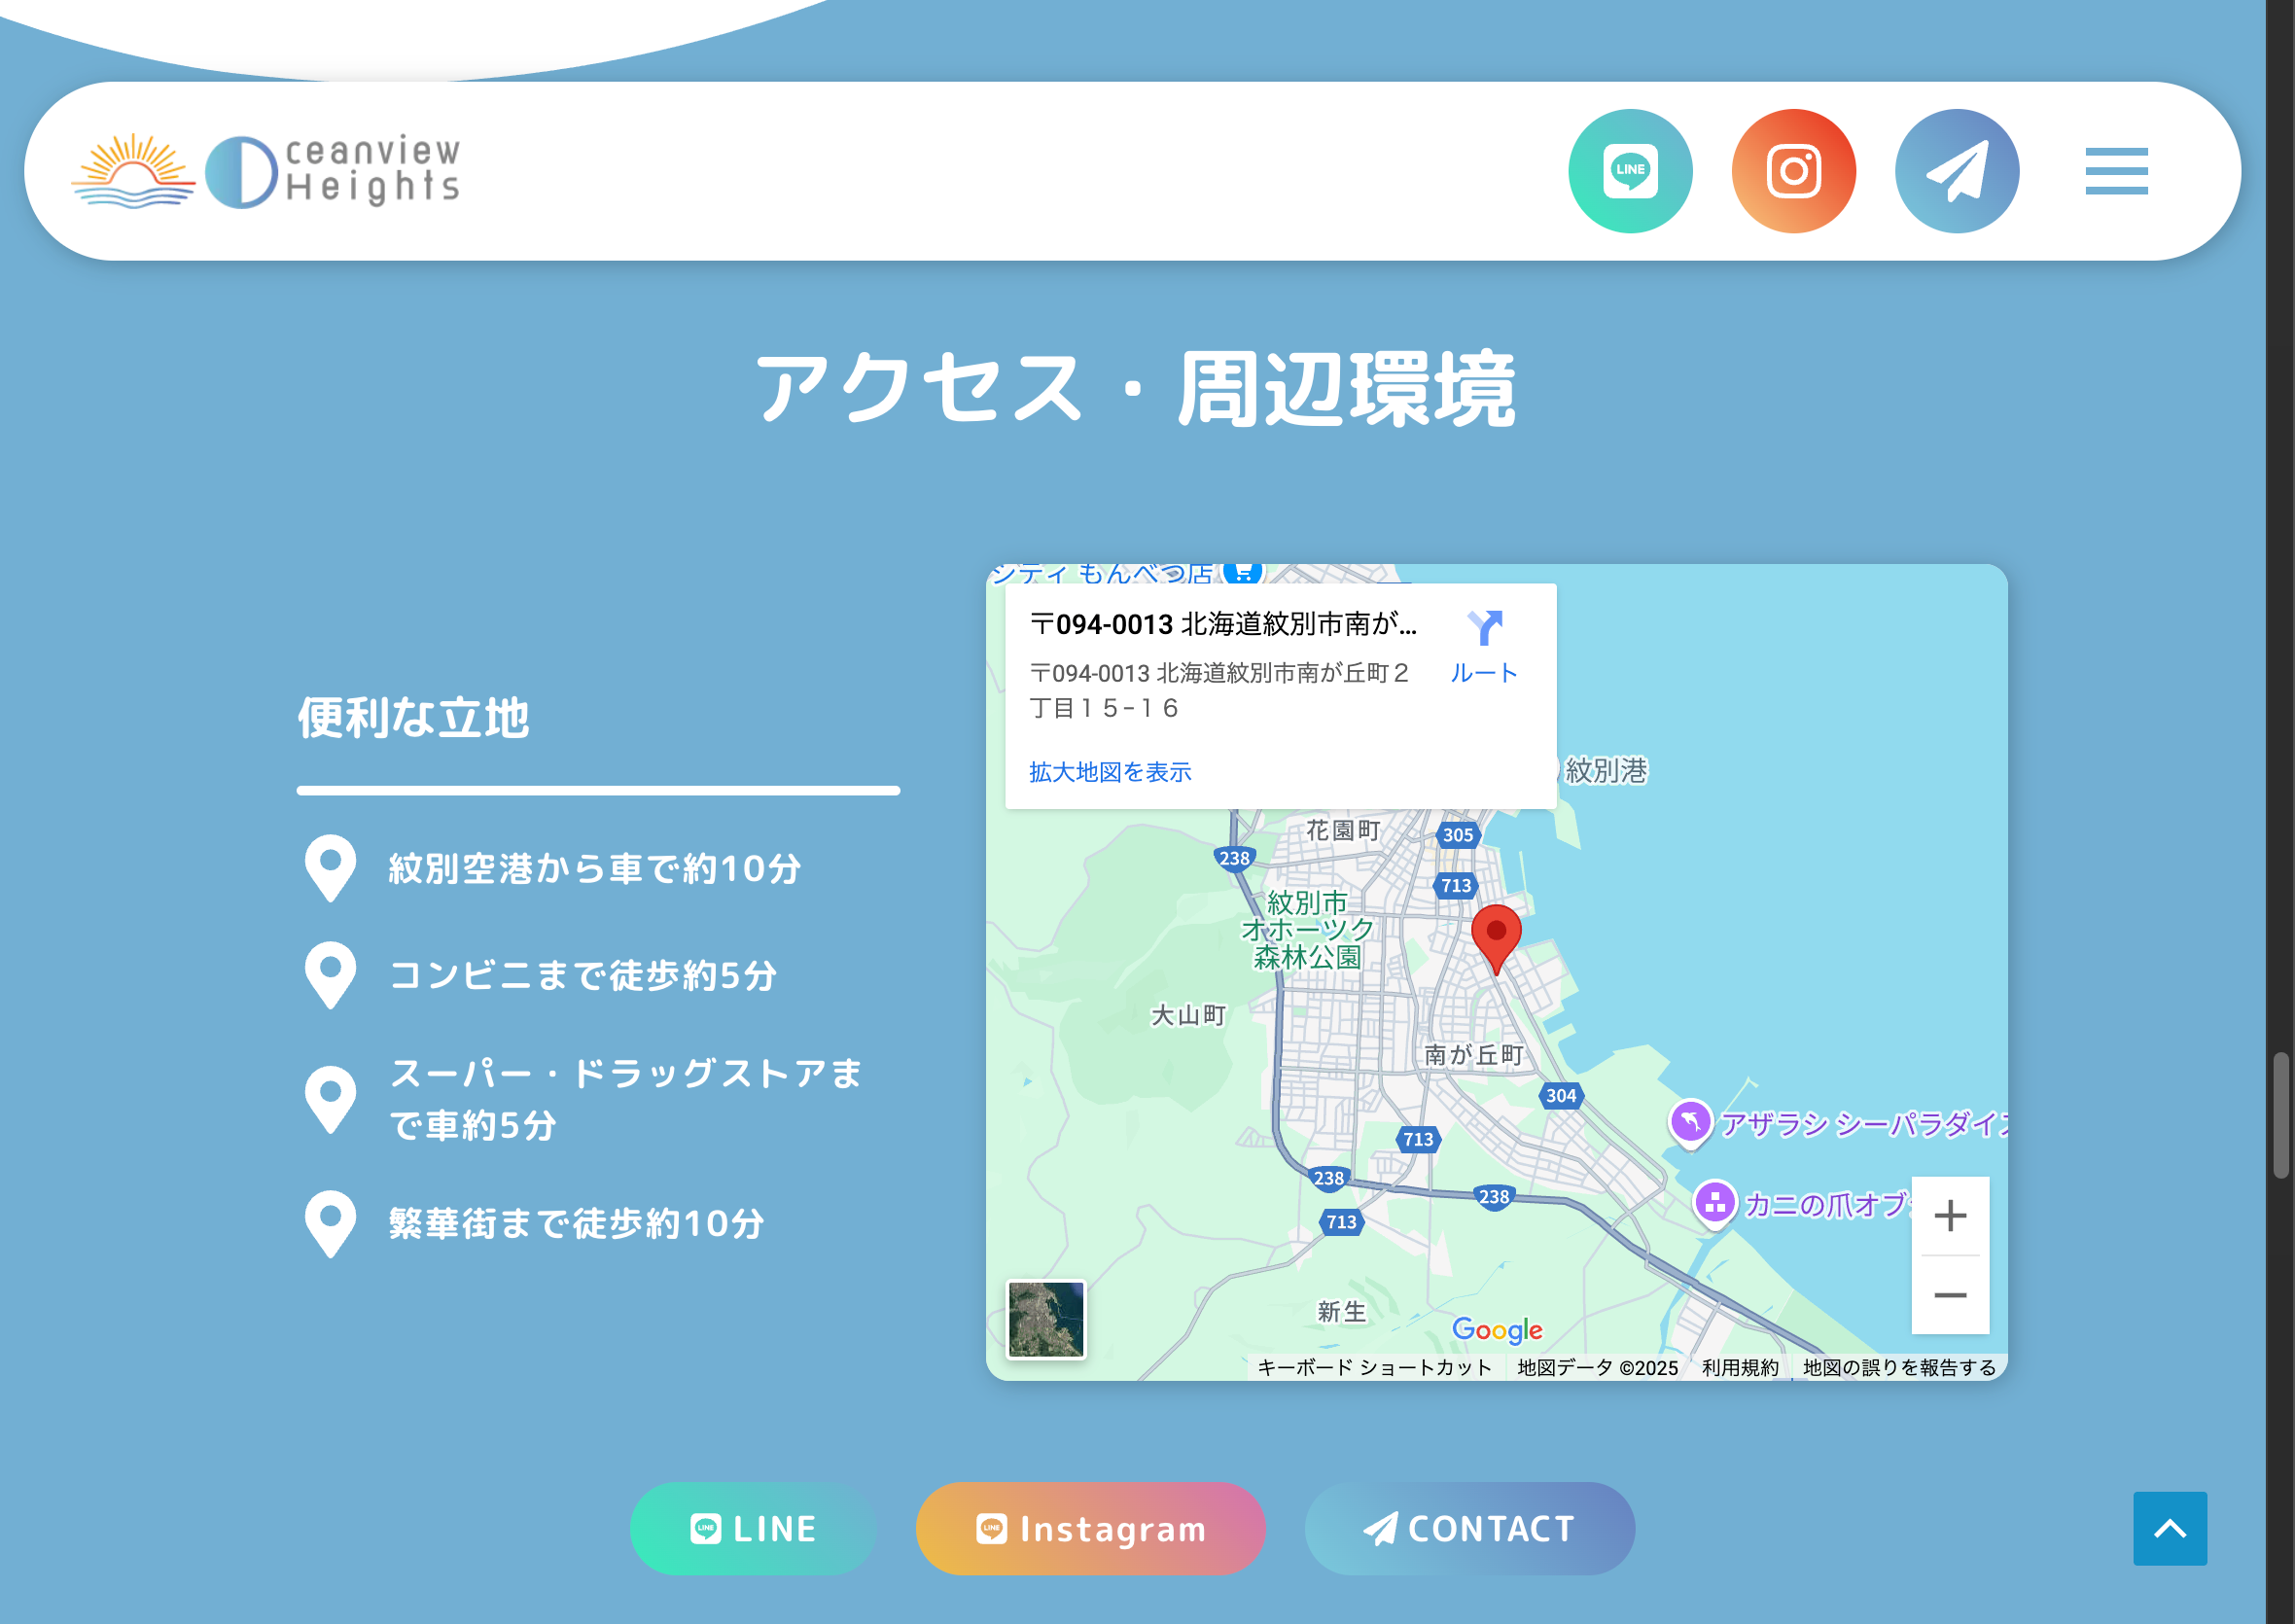Image resolution: width=2295 pixels, height=1624 pixels.
Task: Open the hamburger menu
Action: coord(2116,171)
